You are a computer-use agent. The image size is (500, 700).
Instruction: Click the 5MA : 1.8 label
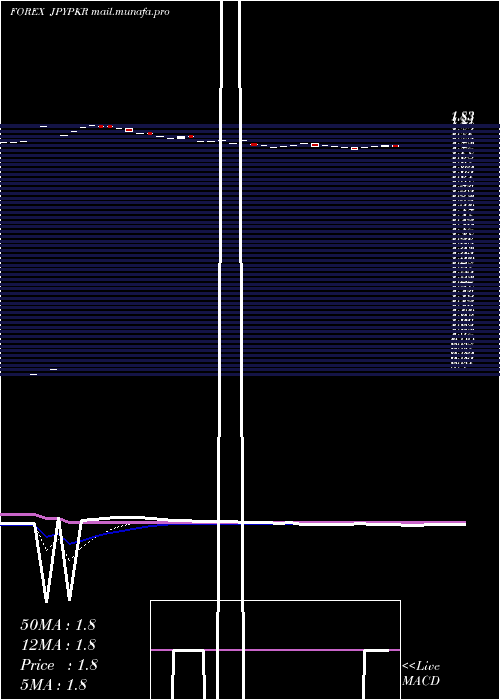click(x=53, y=684)
